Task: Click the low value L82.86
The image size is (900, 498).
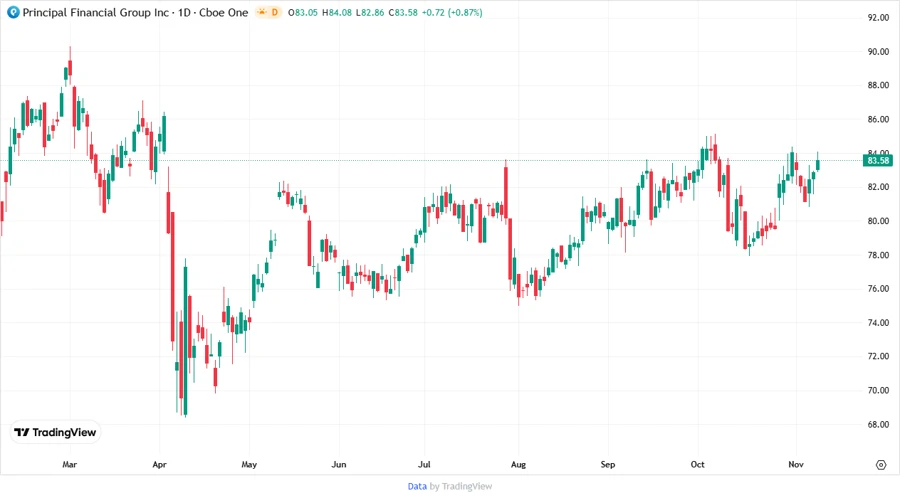Action: [x=370, y=12]
